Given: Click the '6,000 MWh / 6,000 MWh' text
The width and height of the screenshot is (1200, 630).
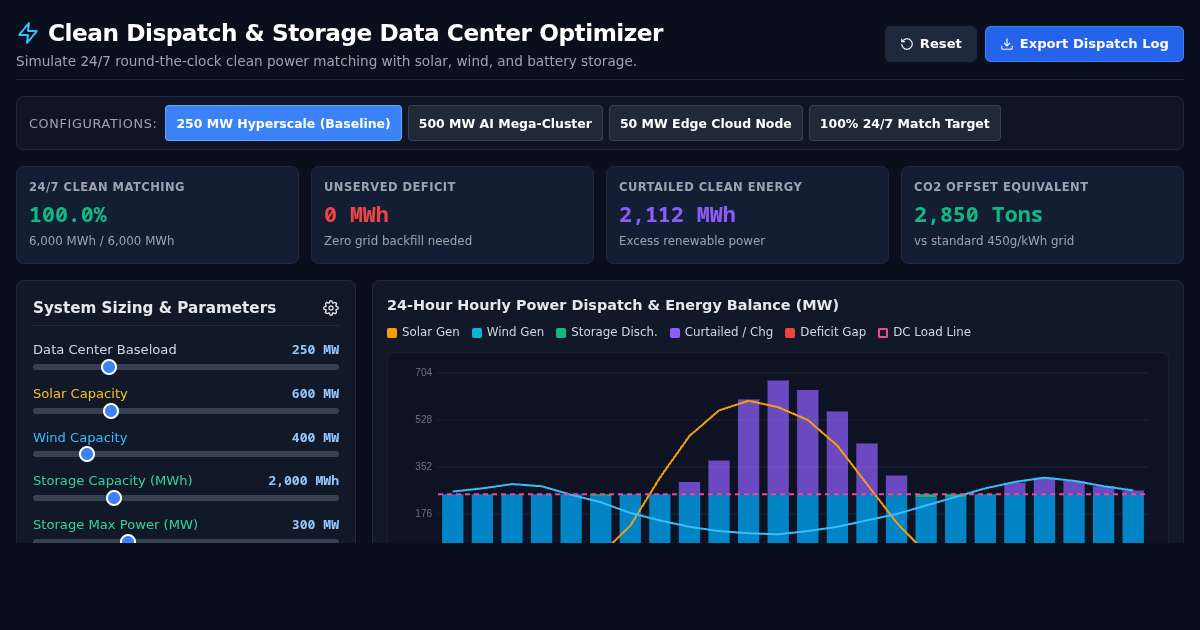Looking at the screenshot, I should pos(101,241).
